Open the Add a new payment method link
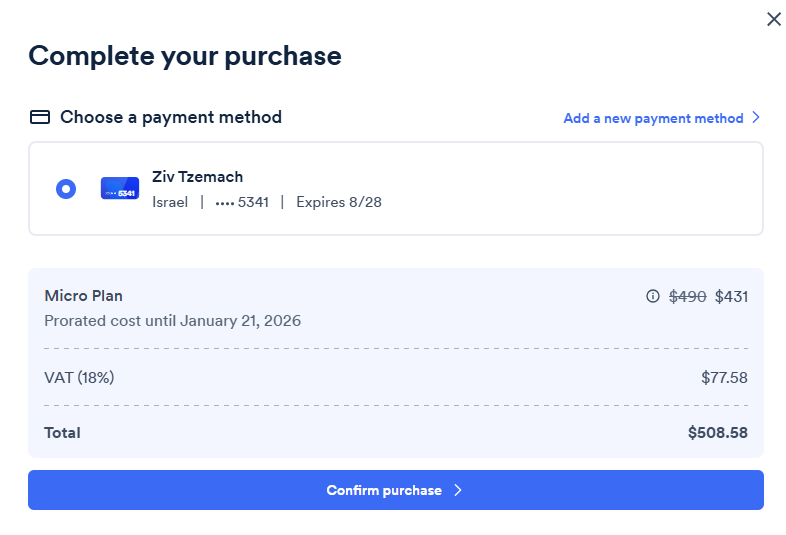The image size is (786, 535). coord(653,118)
